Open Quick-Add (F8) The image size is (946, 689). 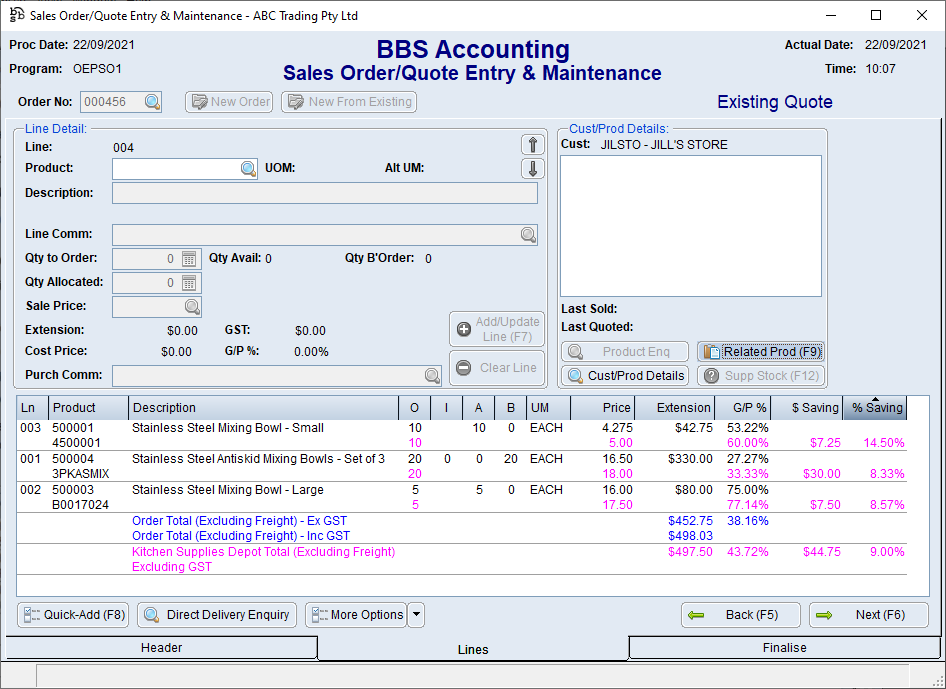click(x=74, y=615)
